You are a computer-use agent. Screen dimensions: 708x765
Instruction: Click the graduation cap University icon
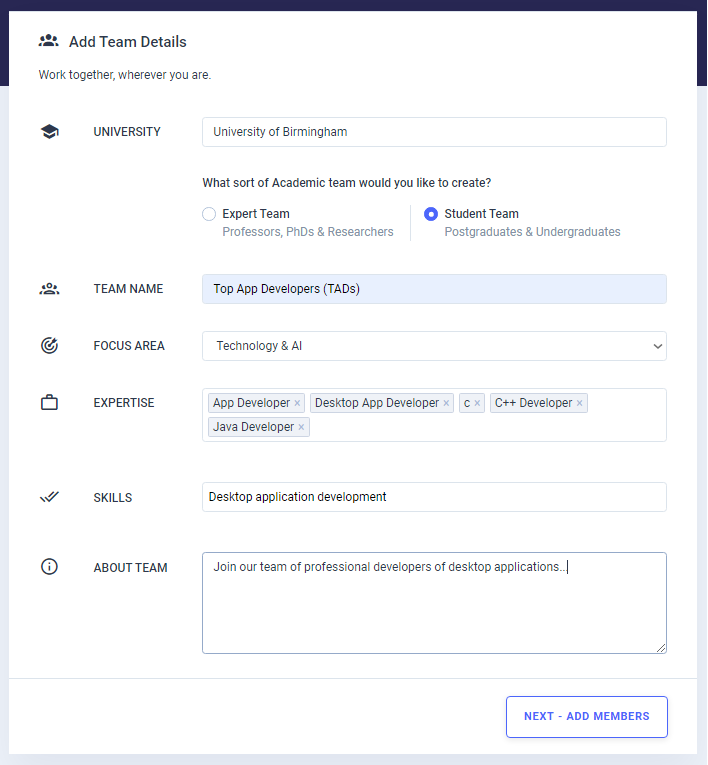point(49,132)
